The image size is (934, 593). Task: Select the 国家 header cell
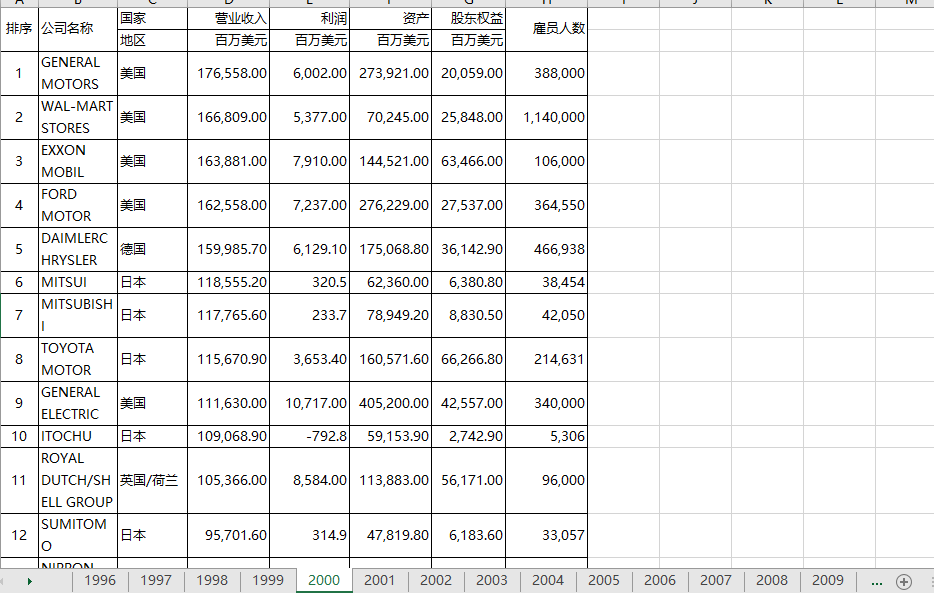pyautogui.click(x=152, y=18)
